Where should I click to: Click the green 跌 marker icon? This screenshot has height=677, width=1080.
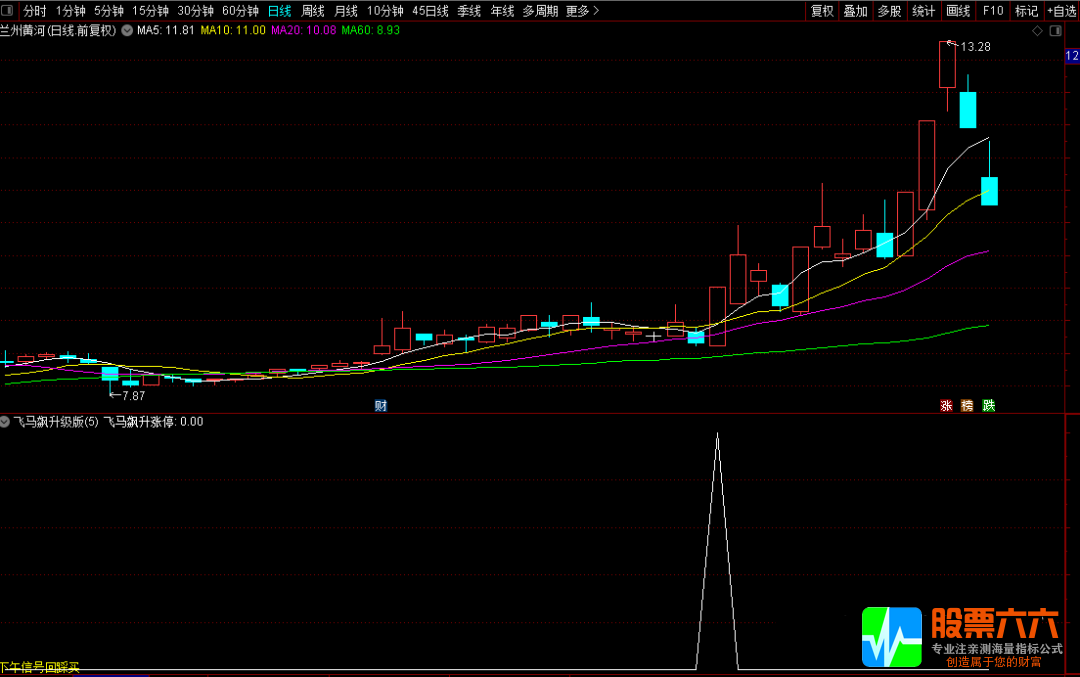[988, 406]
